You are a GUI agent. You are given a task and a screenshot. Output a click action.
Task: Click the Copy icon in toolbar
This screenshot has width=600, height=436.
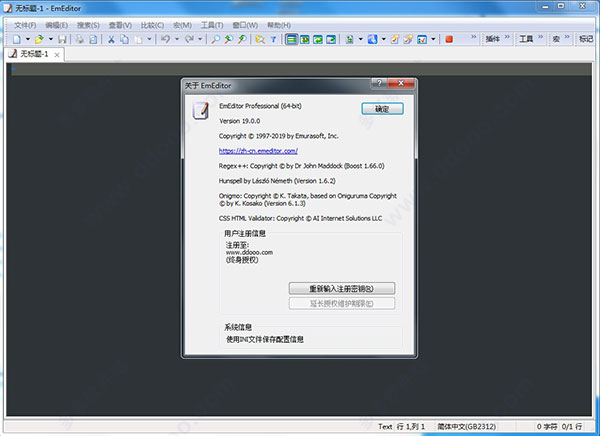(x=124, y=39)
